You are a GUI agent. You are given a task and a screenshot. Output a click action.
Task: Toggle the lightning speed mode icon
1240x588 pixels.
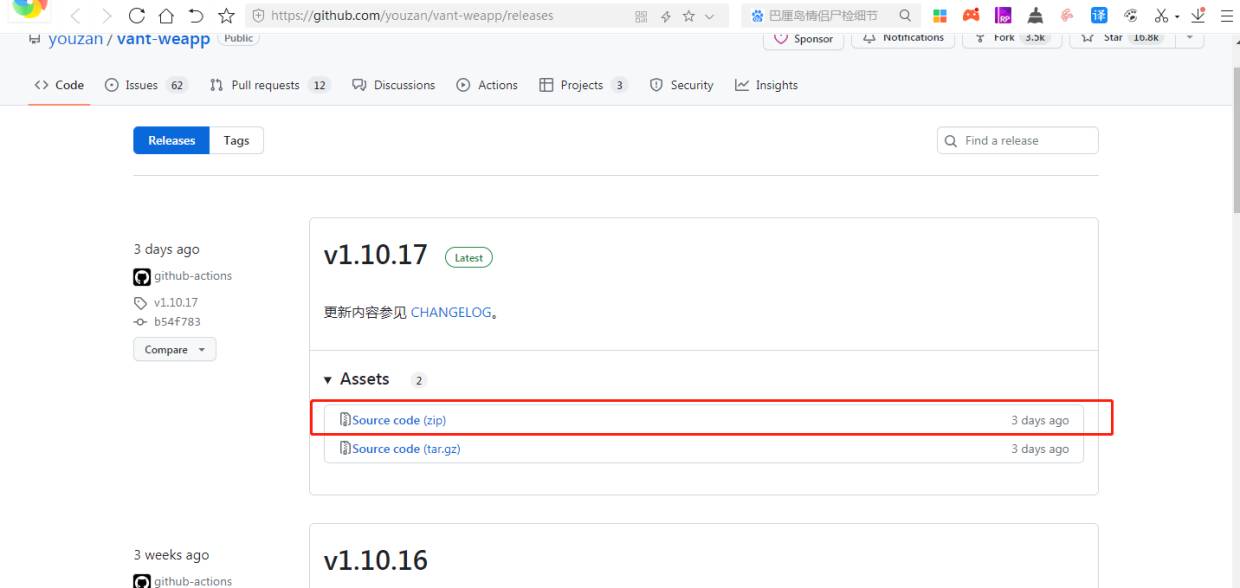(x=665, y=16)
